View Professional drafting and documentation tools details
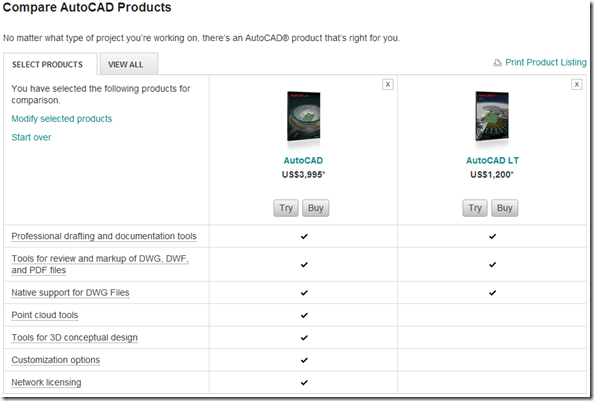The height and width of the screenshot is (401, 594). (104, 236)
